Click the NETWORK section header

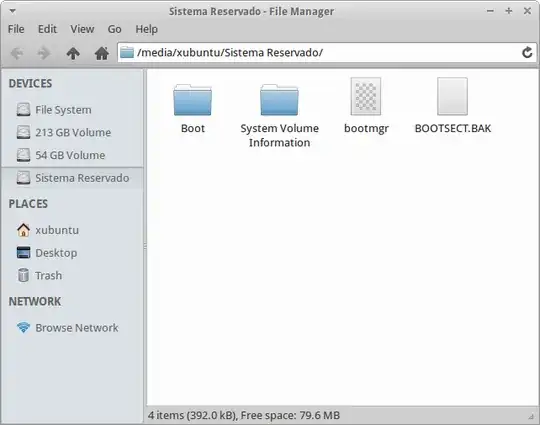(35, 302)
